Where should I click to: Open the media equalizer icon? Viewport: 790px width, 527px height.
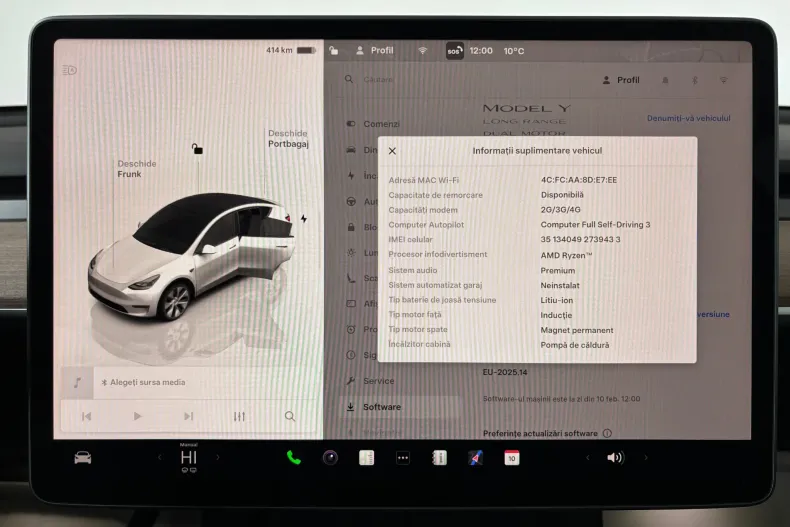239,416
